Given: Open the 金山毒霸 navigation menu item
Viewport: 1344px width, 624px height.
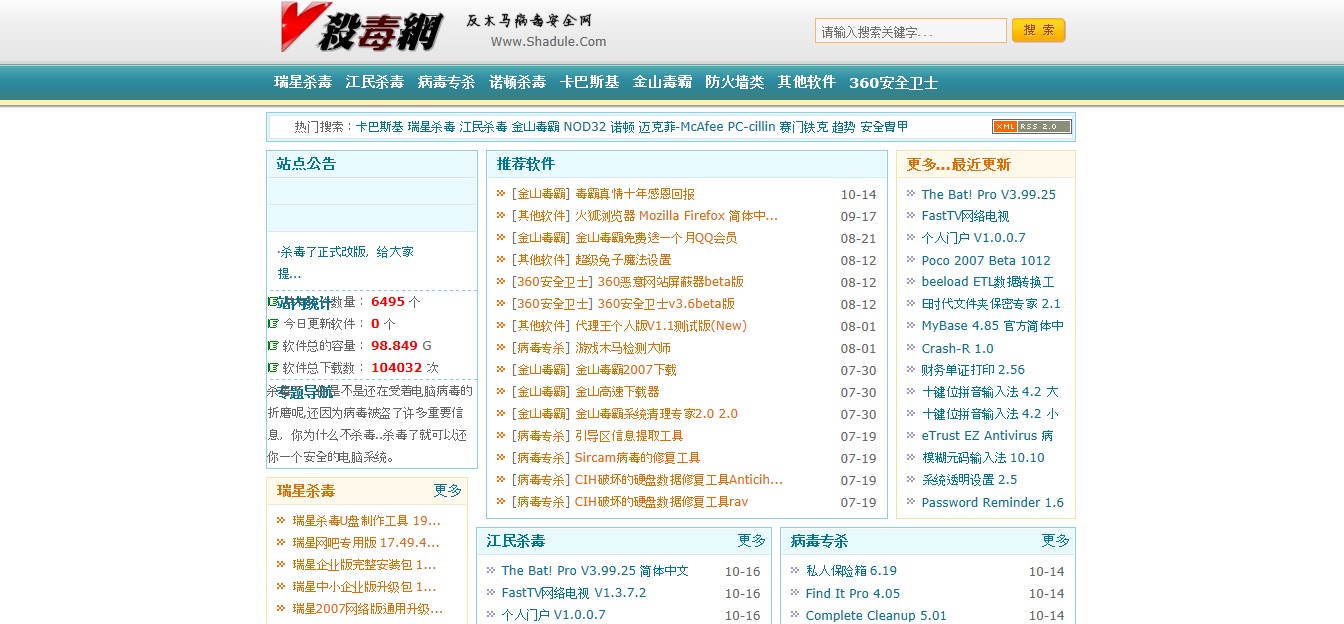Looking at the screenshot, I should tap(662, 82).
